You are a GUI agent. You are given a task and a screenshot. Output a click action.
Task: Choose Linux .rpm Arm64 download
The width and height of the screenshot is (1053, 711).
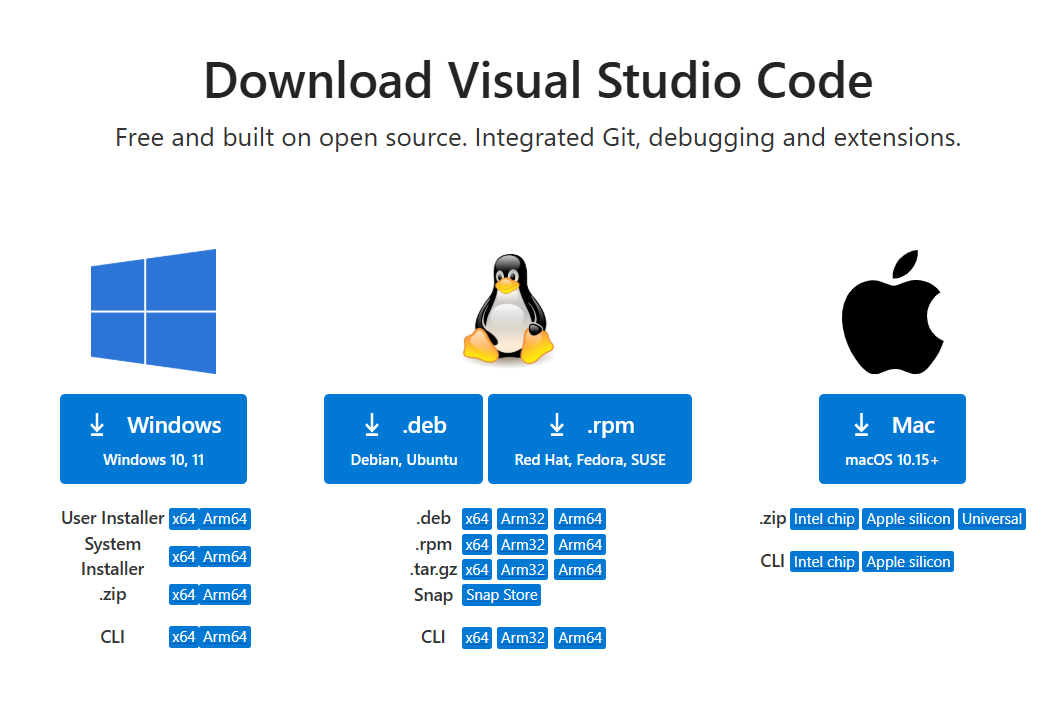(x=580, y=545)
